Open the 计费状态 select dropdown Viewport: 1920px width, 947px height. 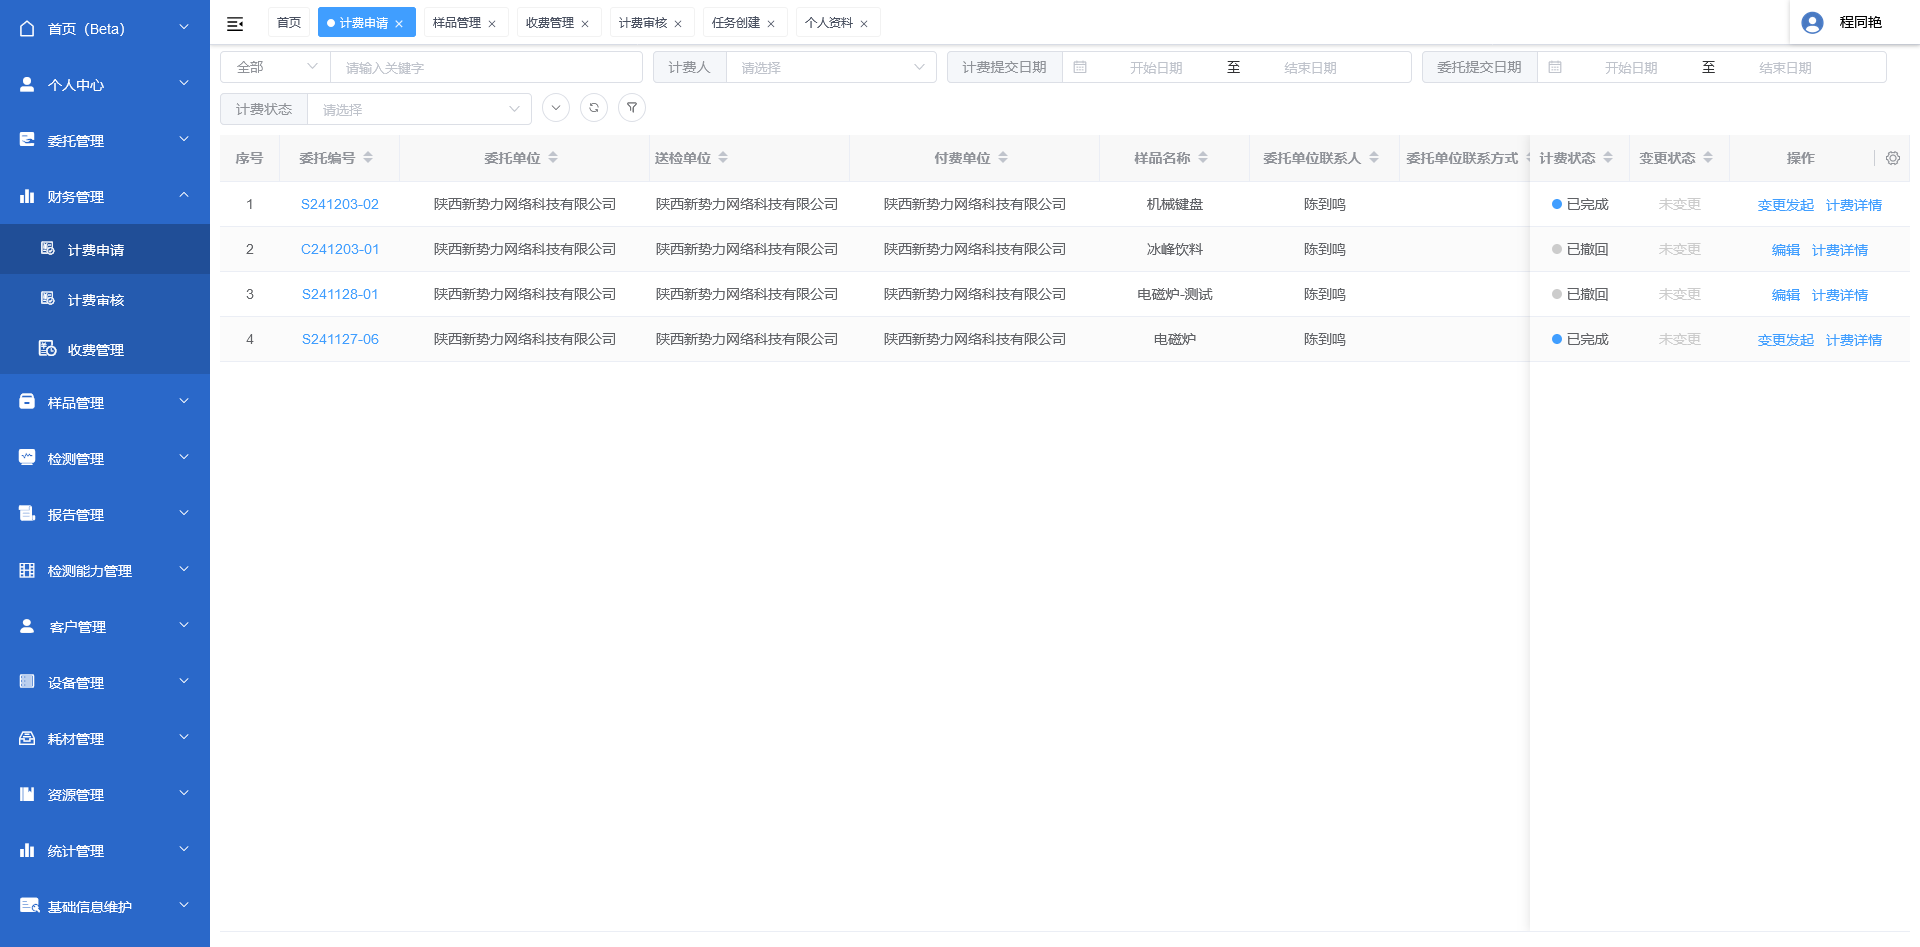coord(419,109)
